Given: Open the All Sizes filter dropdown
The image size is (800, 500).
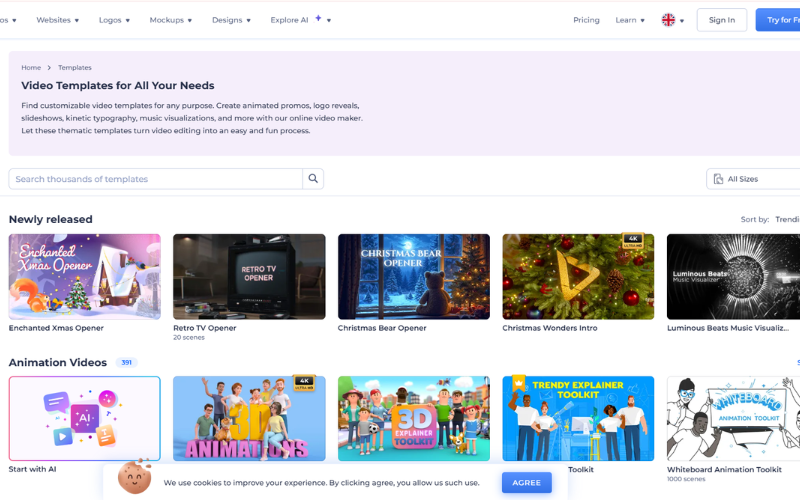Looking at the screenshot, I should click(x=753, y=179).
